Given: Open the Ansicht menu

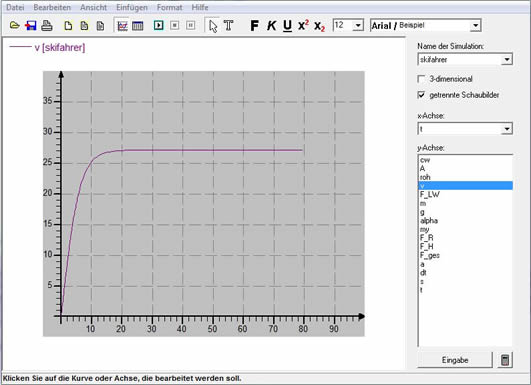Looking at the screenshot, I should (93, 7).
